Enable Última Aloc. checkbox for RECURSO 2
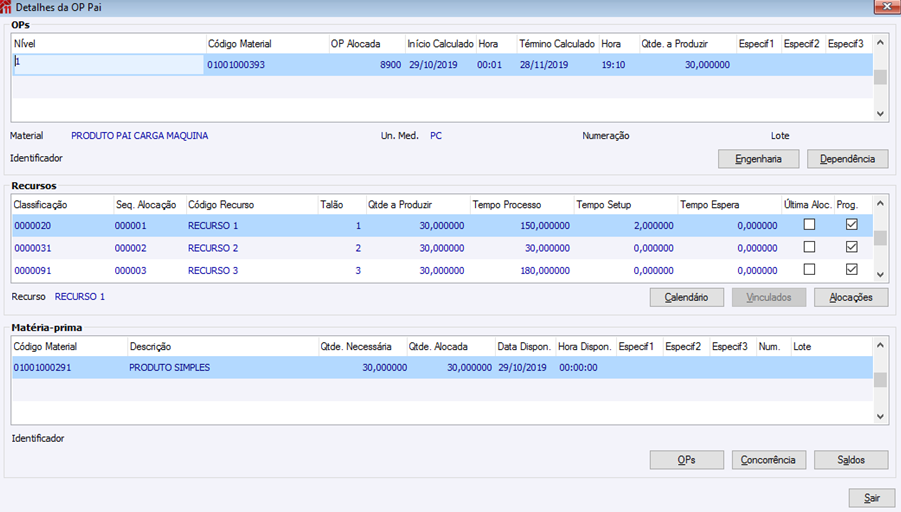The width and height of the screenshot is (901, 512). [809, 247]
